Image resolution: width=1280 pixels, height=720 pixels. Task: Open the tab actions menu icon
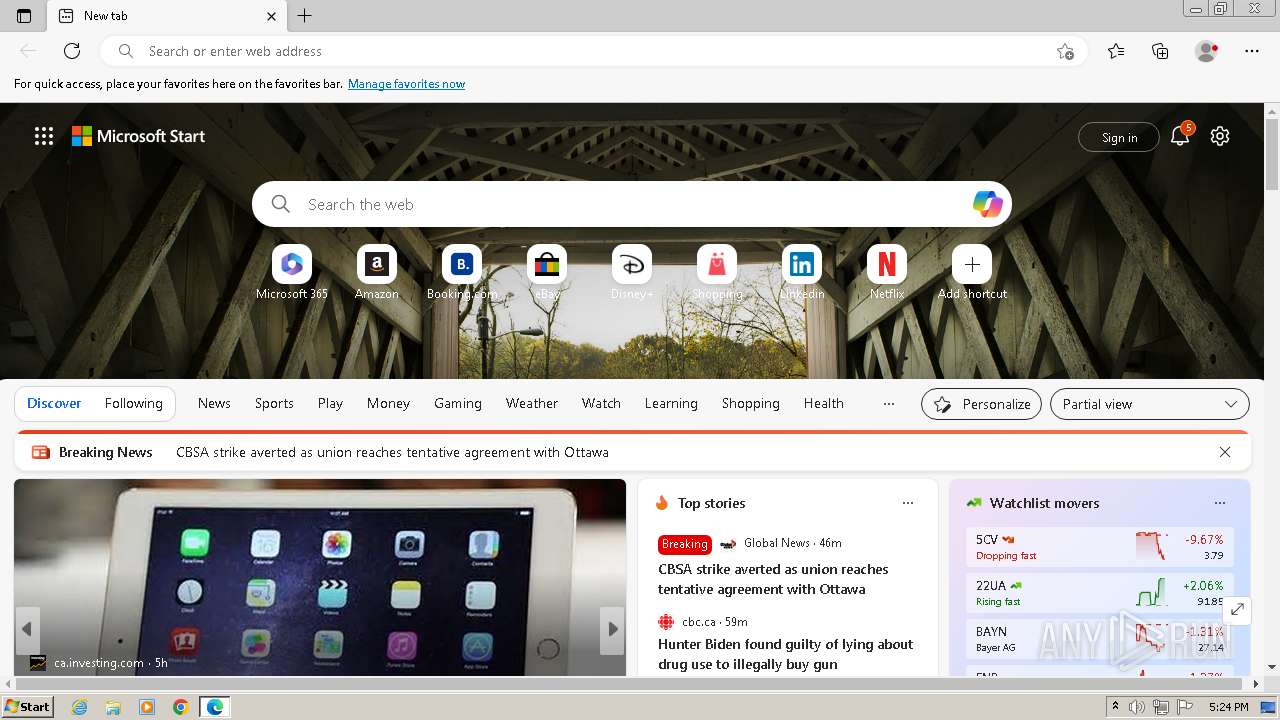(24, 16)
